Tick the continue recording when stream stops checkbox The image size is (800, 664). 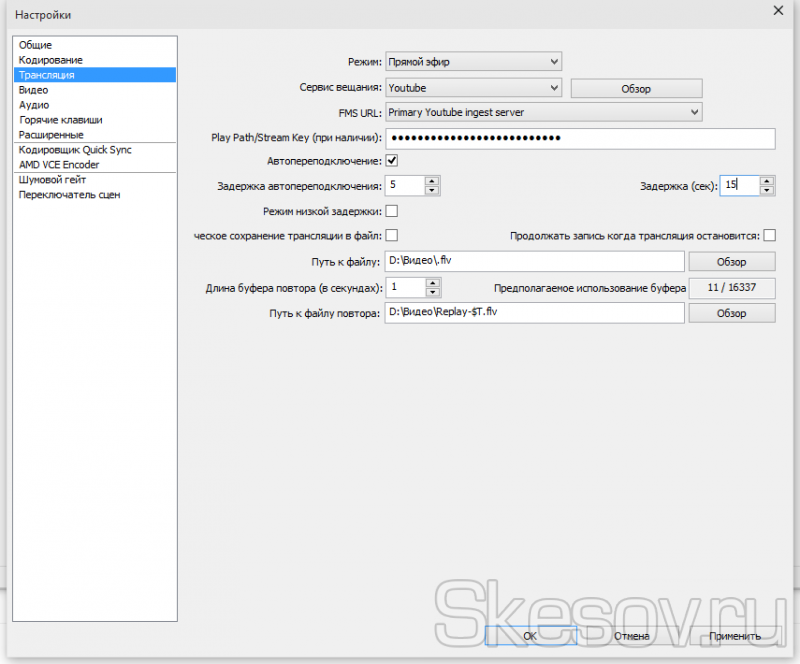click(x=769, y=236)
